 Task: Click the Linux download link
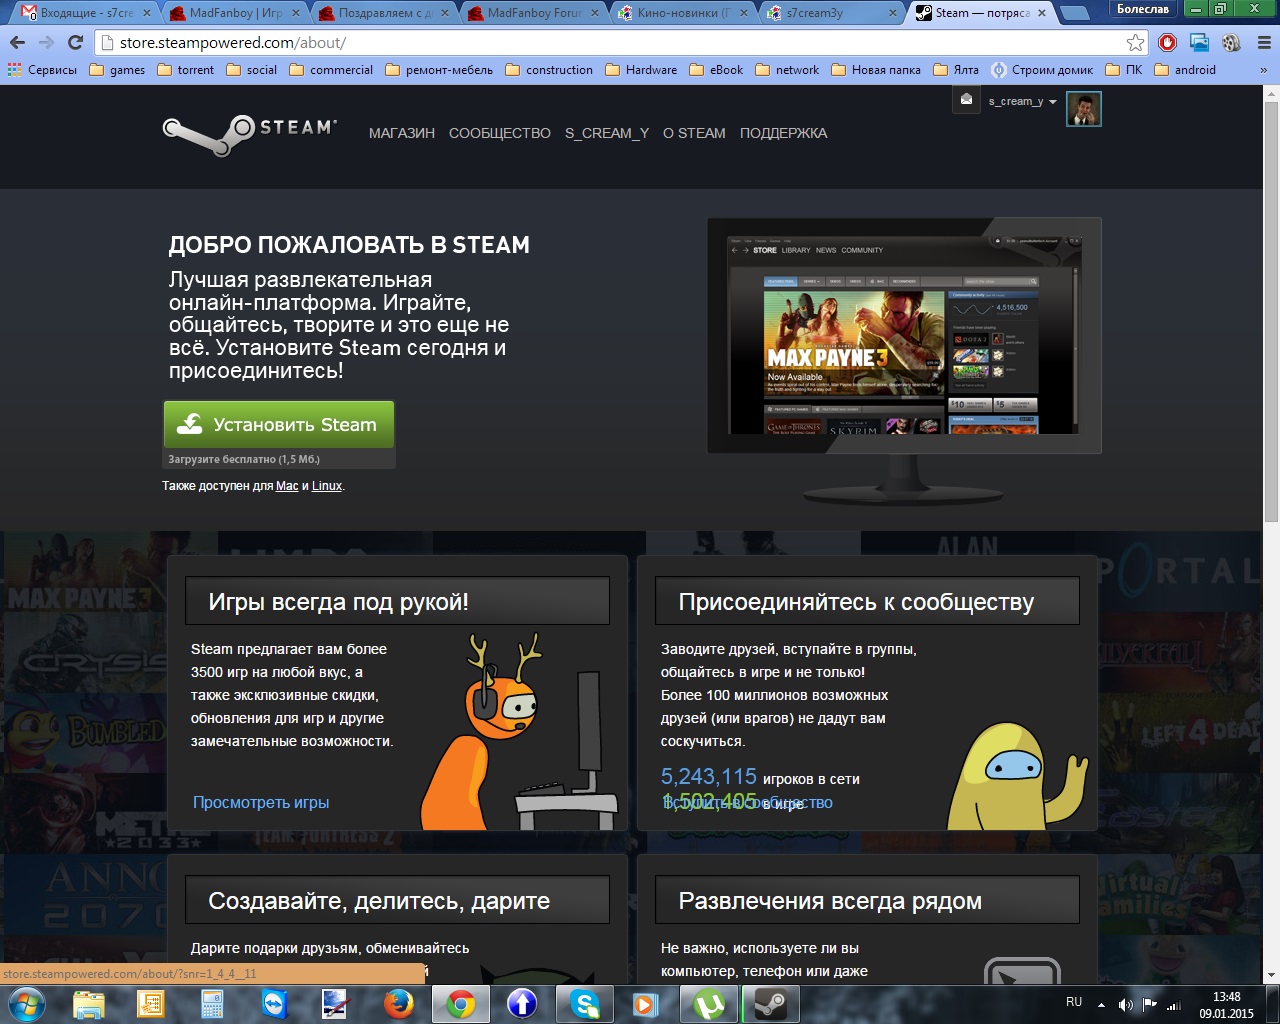(x=327, y=486)
